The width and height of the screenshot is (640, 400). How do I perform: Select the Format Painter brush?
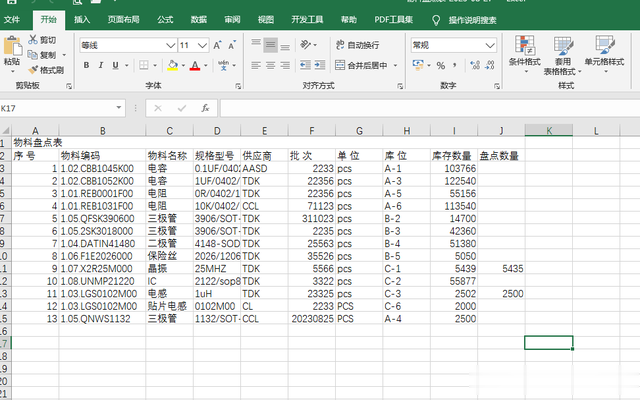coord(33,70)
